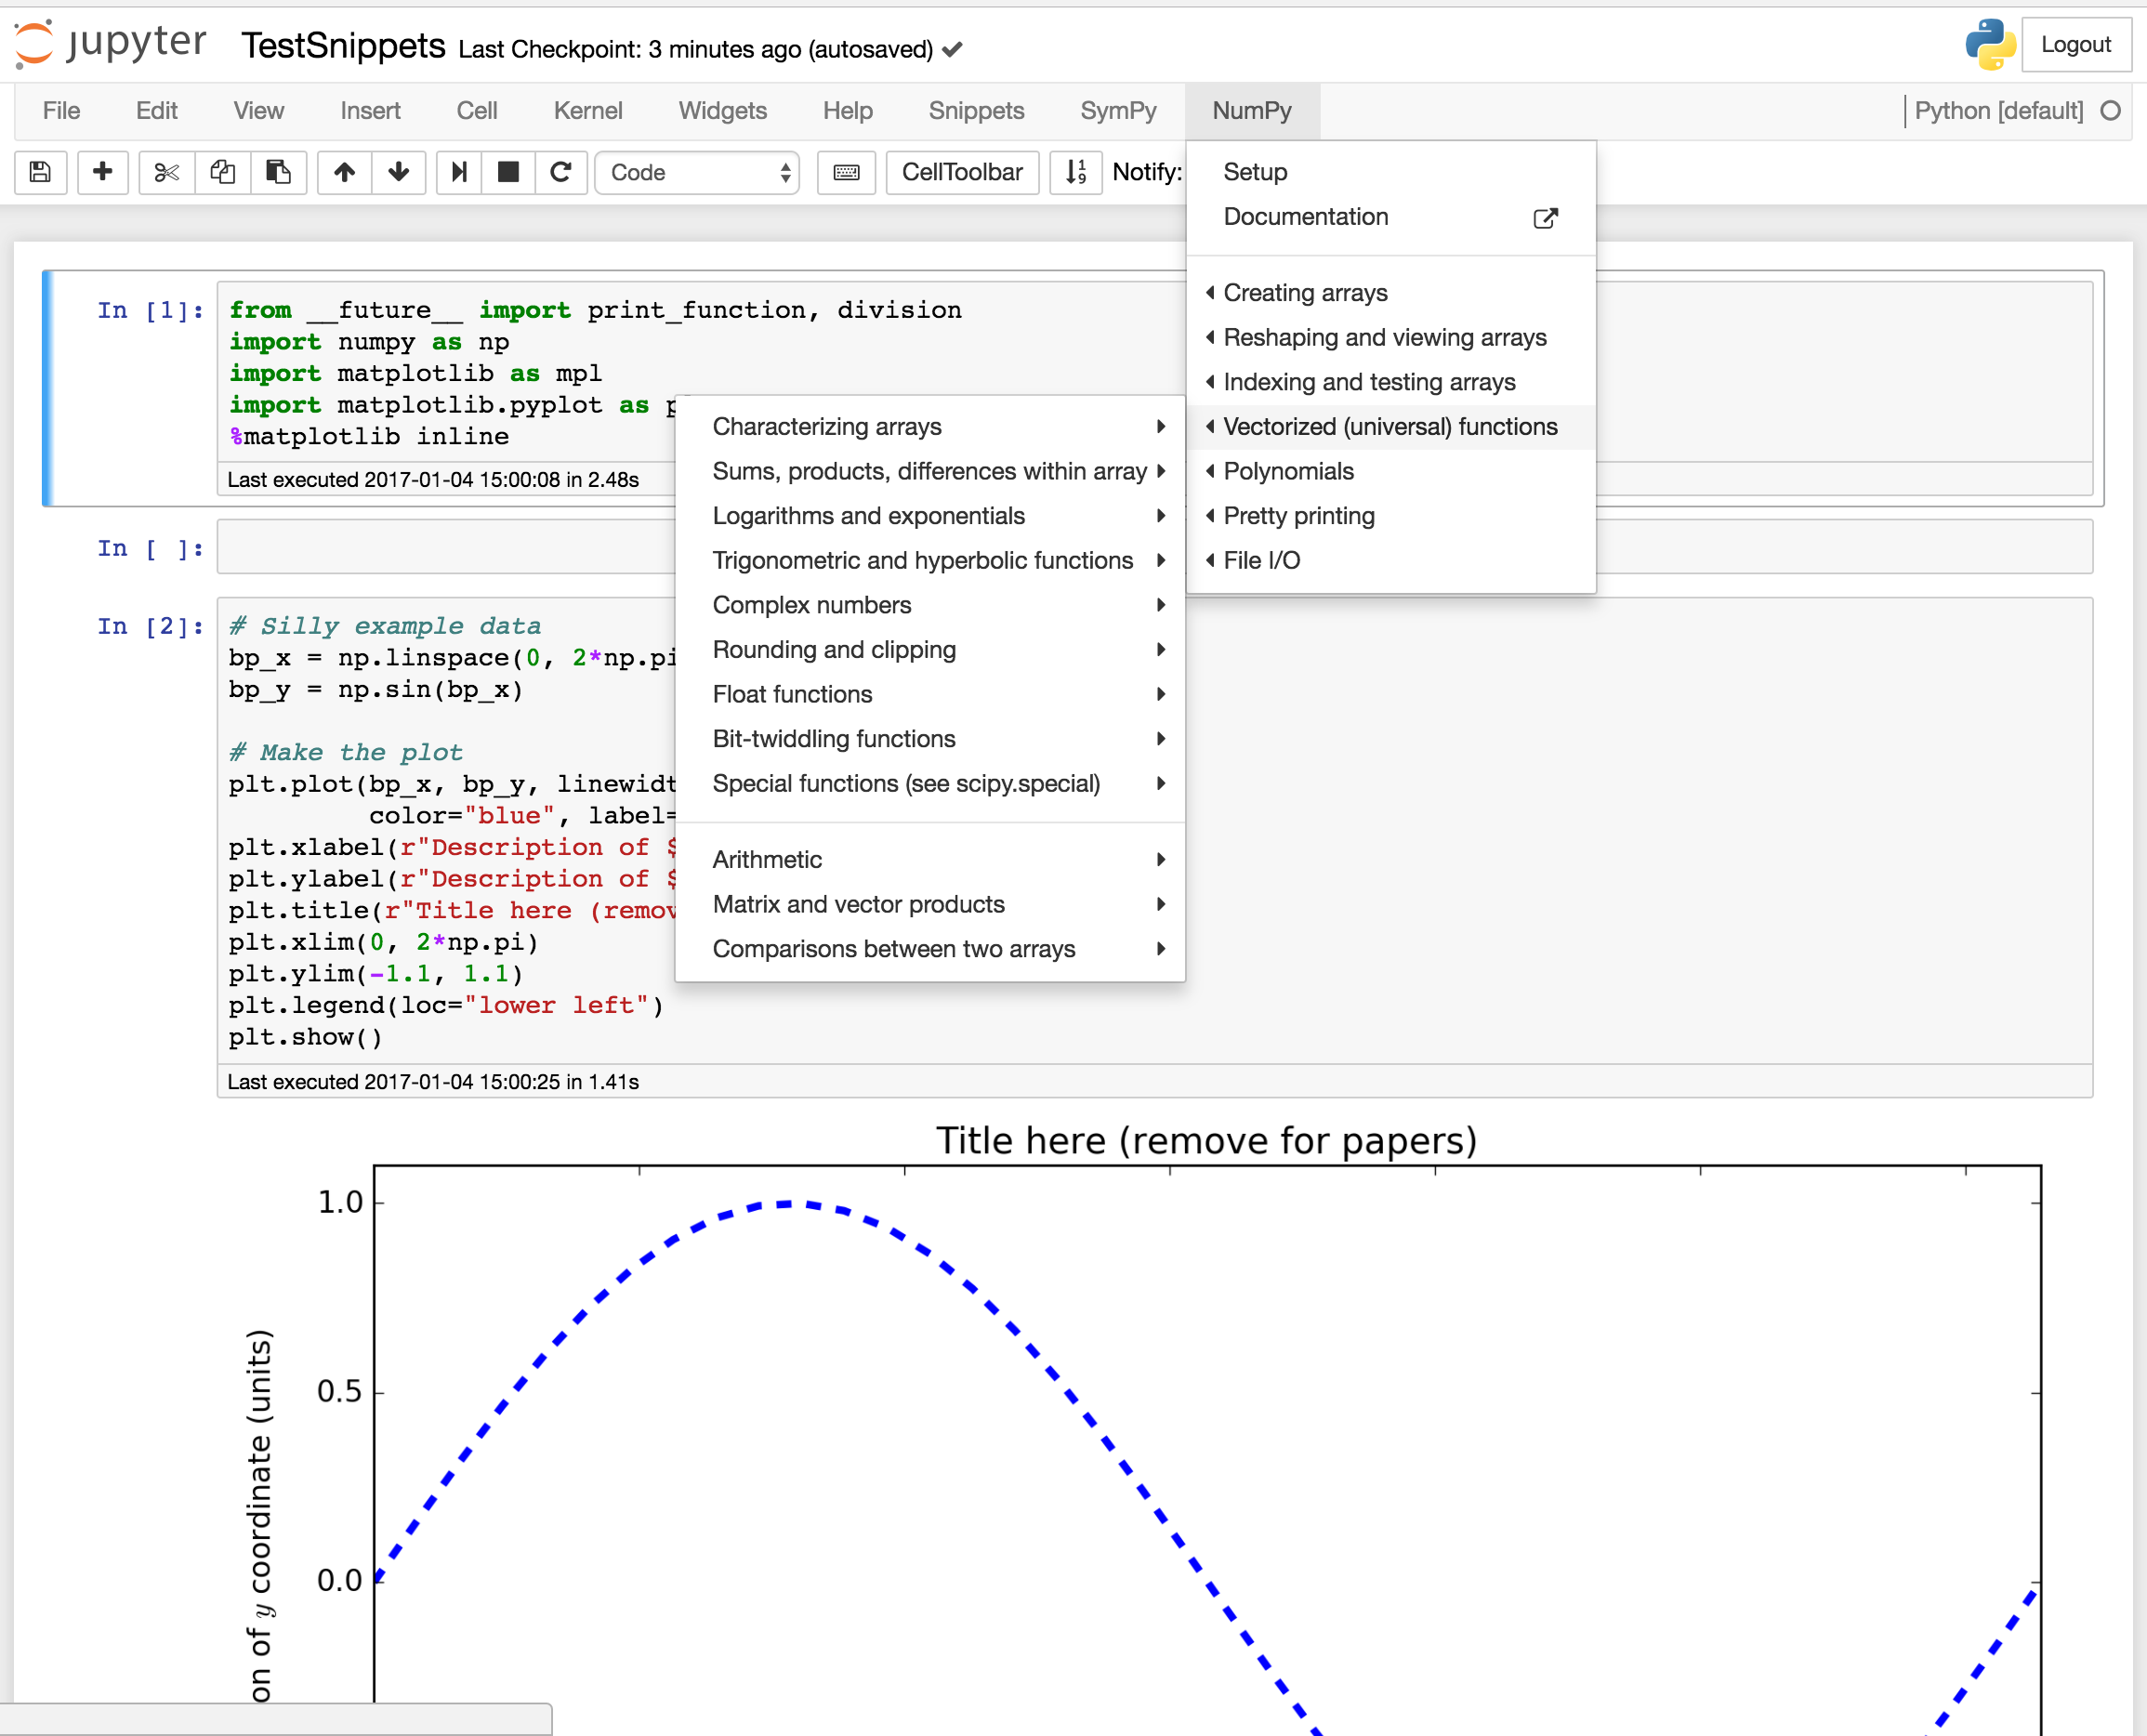Restart kernel with the circular arrow icon
2147x1736 pixels.
tap(561, 172)
